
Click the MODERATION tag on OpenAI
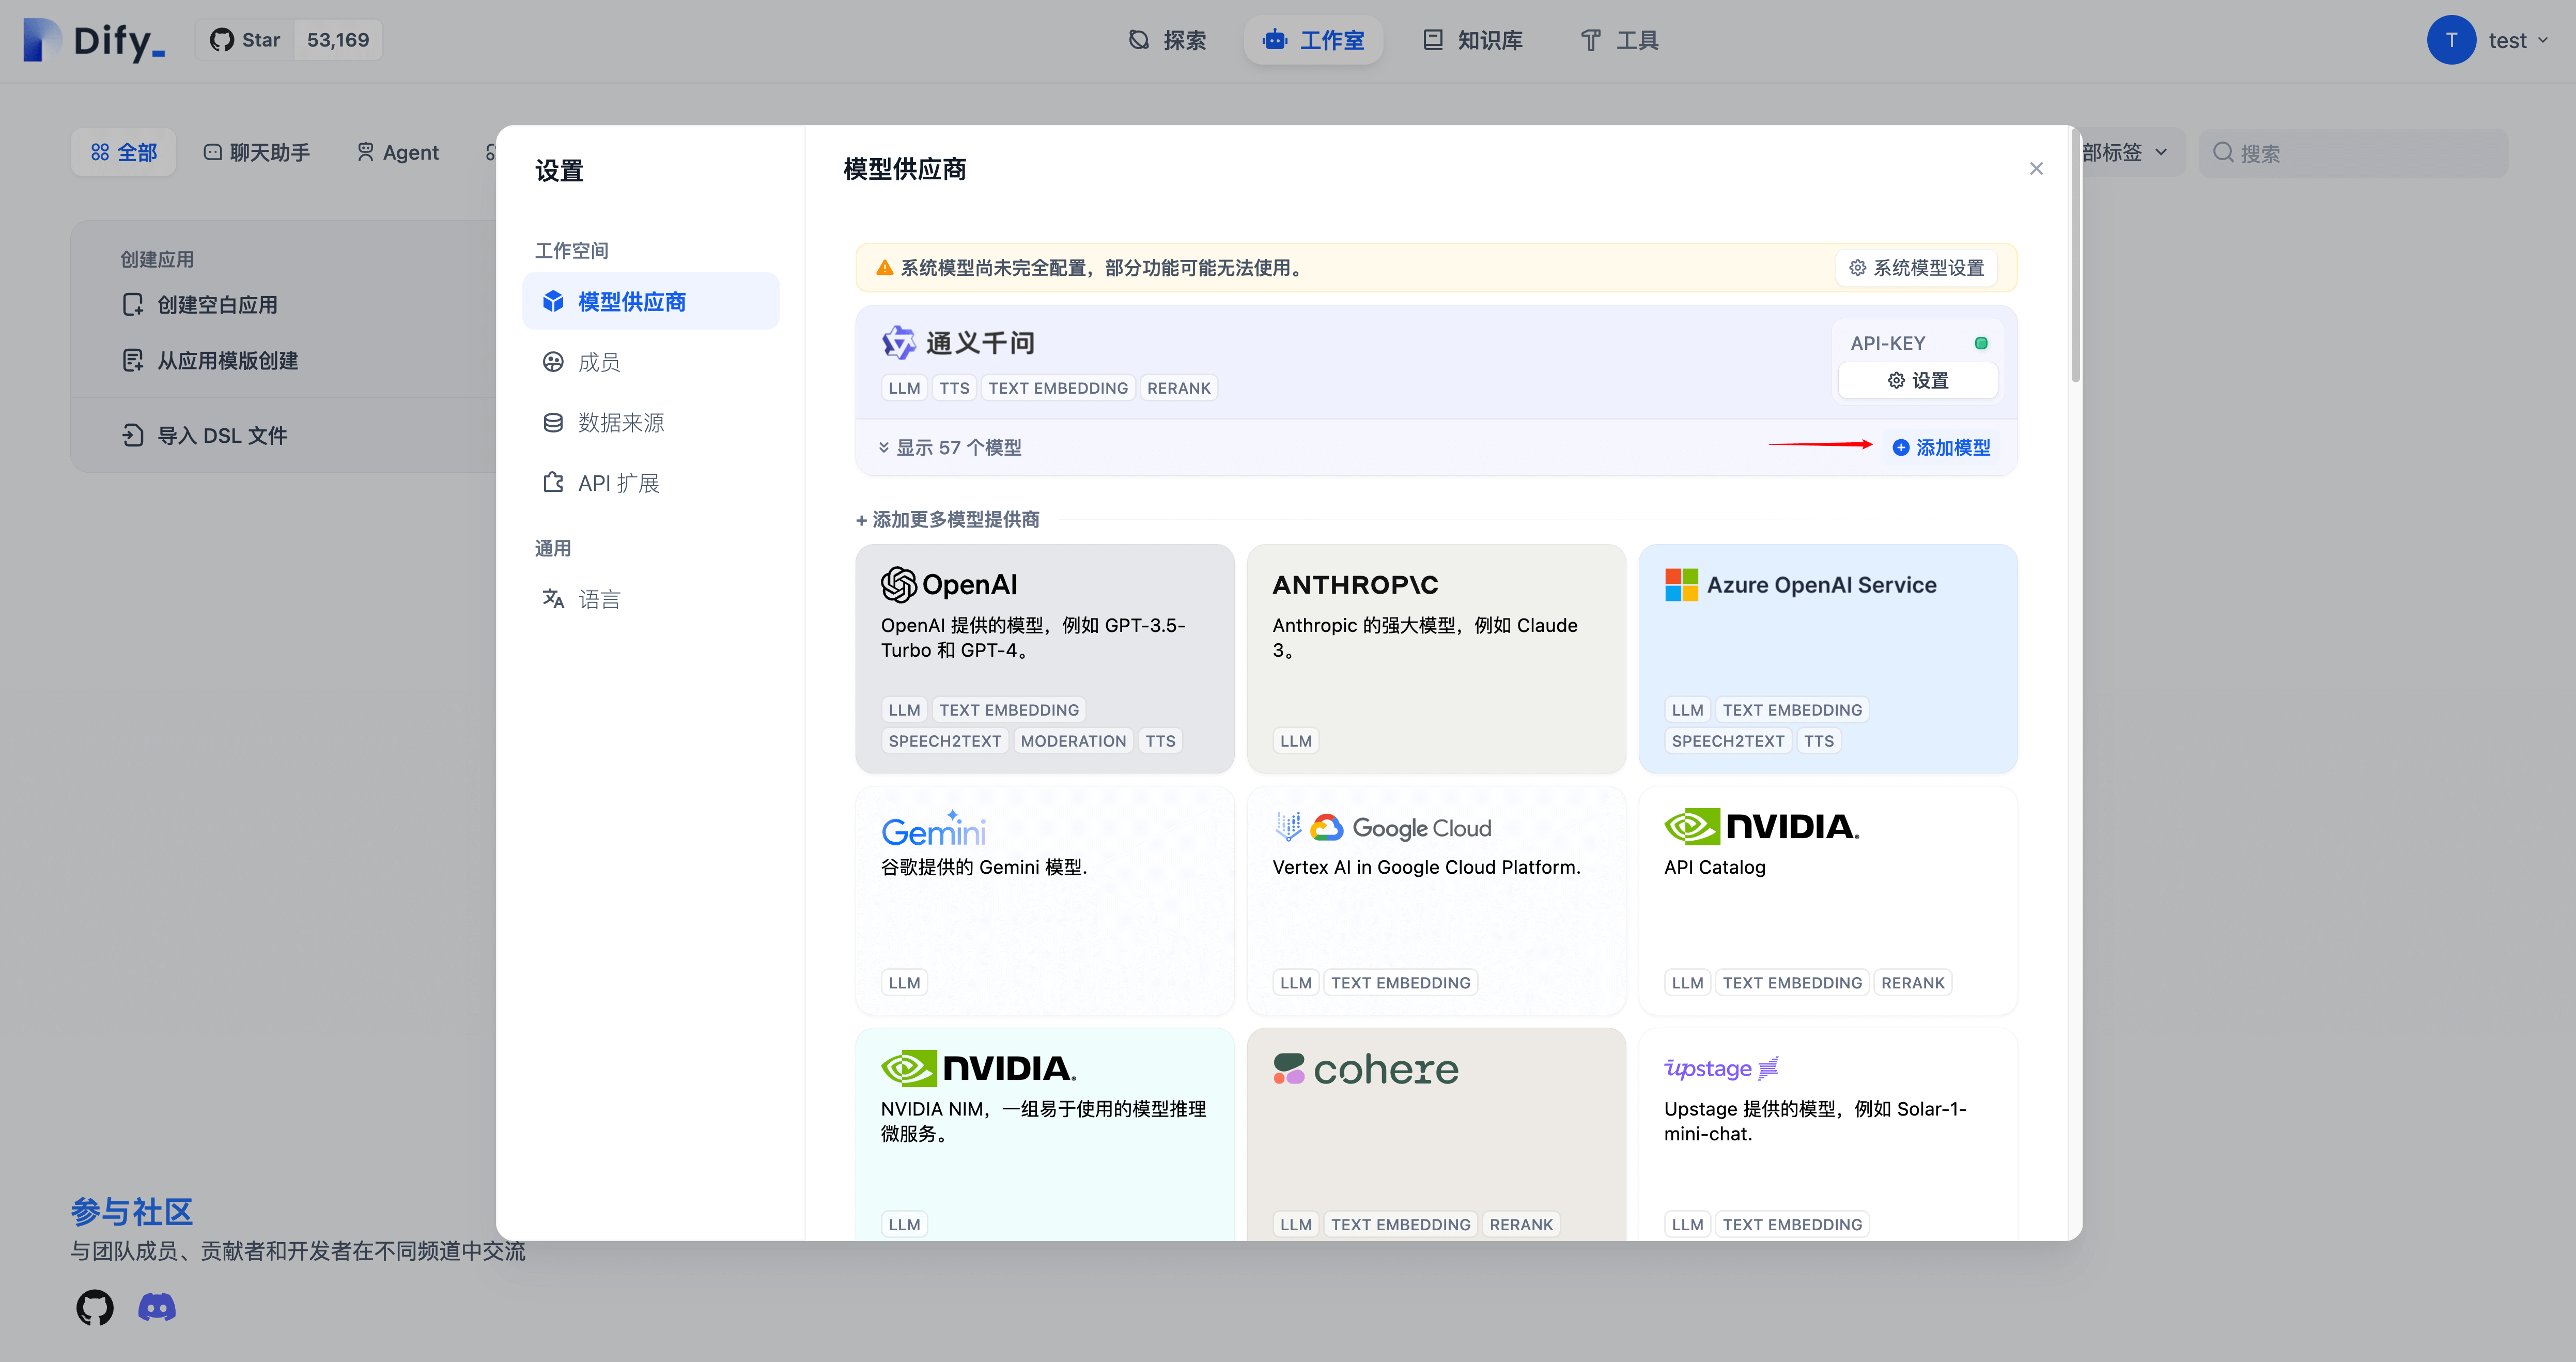[1073, 740]
